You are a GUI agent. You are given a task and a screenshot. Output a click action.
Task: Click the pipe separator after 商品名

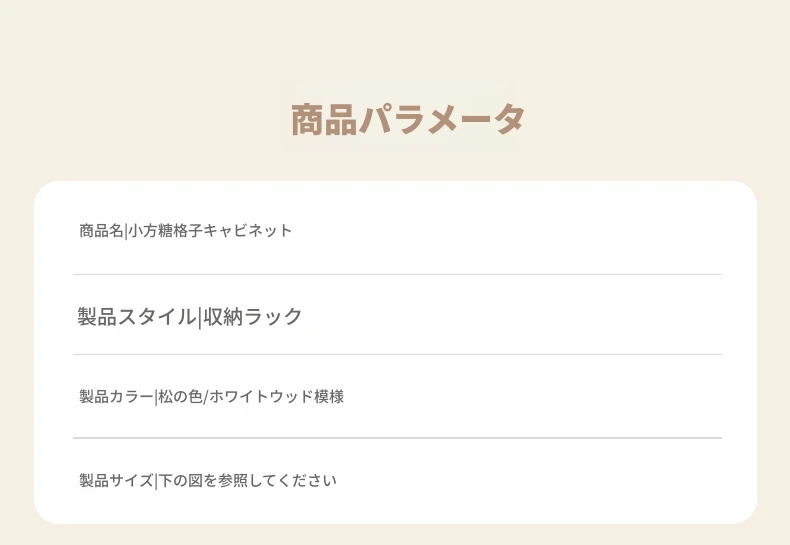click(126, 231)
